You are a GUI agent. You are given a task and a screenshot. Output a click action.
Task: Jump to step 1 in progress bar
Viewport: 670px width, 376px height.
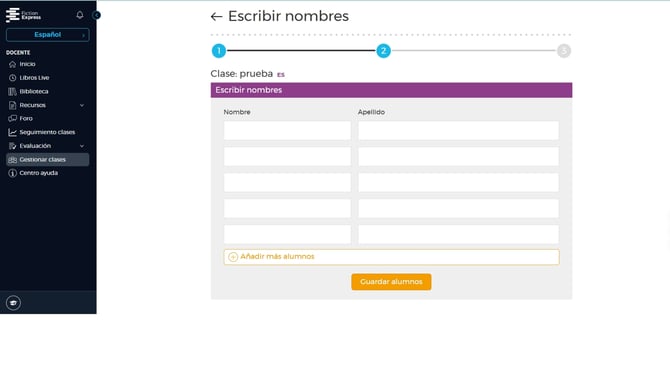coord(219,51)
